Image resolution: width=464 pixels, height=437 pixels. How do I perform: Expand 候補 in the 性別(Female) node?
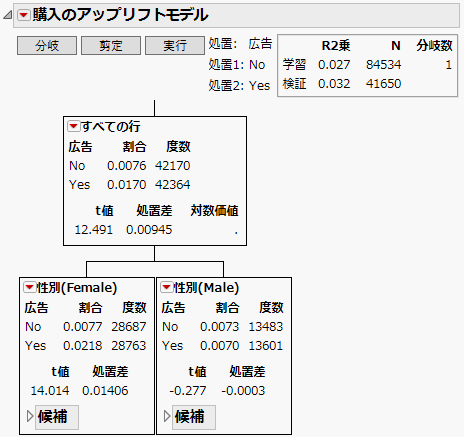click(30, 416)
